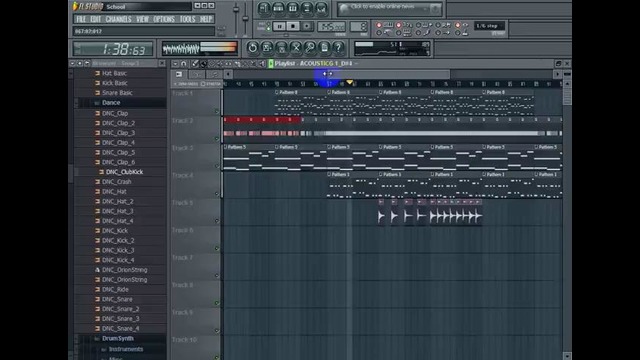Screen dimensions: 640x360
Task: Open the project info document icon
Action: point(324,48)
